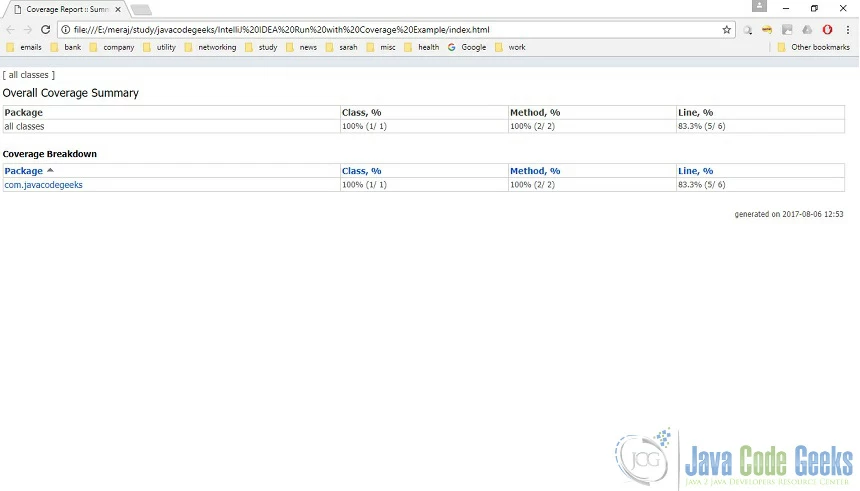860x491 pixels.
Task: Click the address bar URL field
Action: click(x=395, y=30)
